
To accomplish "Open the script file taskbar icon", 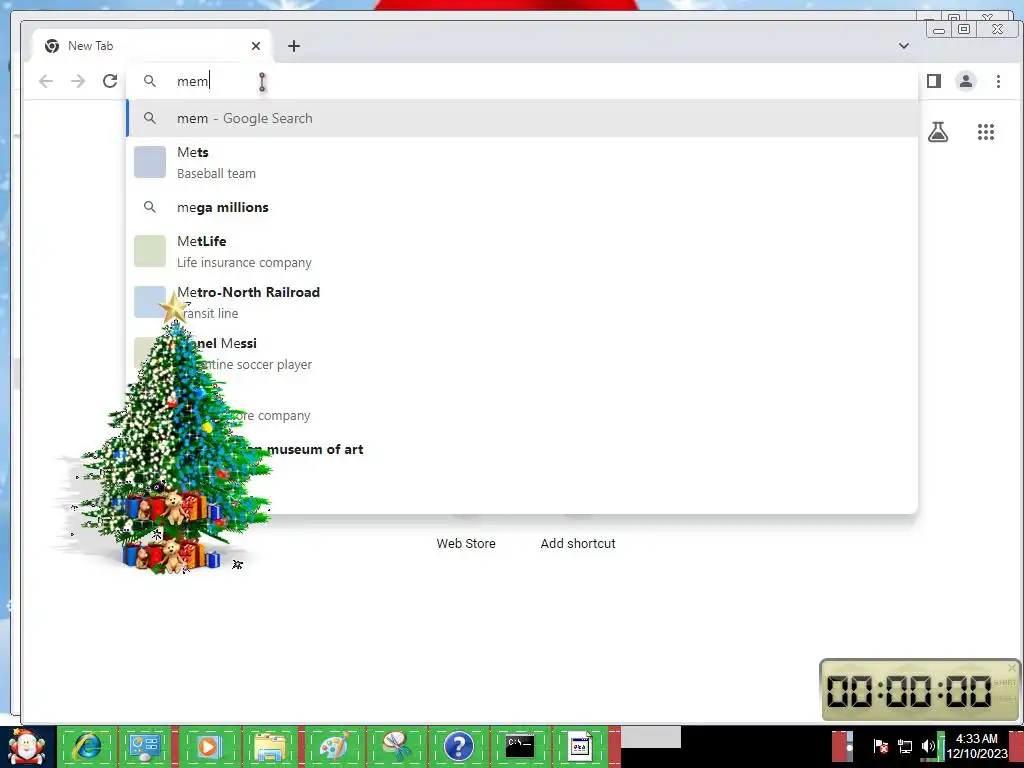I will point(581,746).
